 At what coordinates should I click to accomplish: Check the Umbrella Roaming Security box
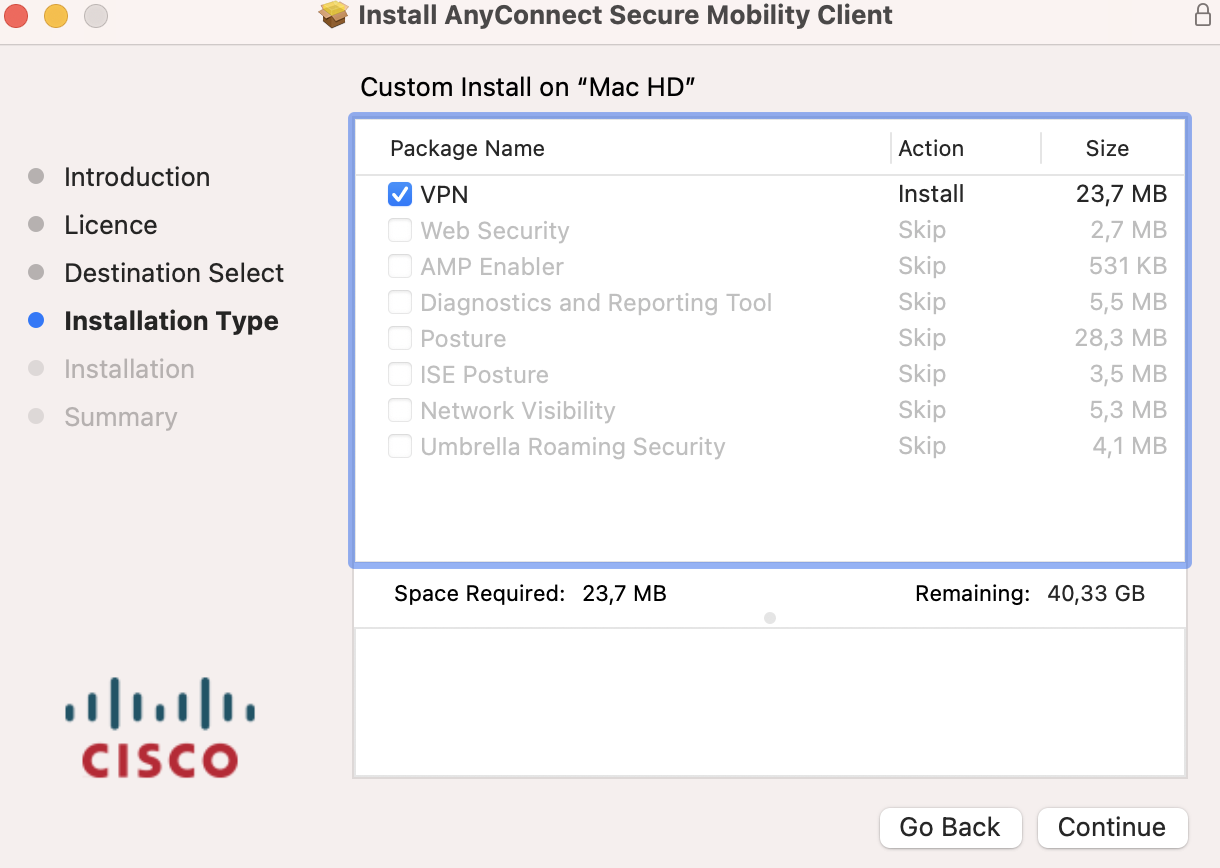[x=400, y=446]
